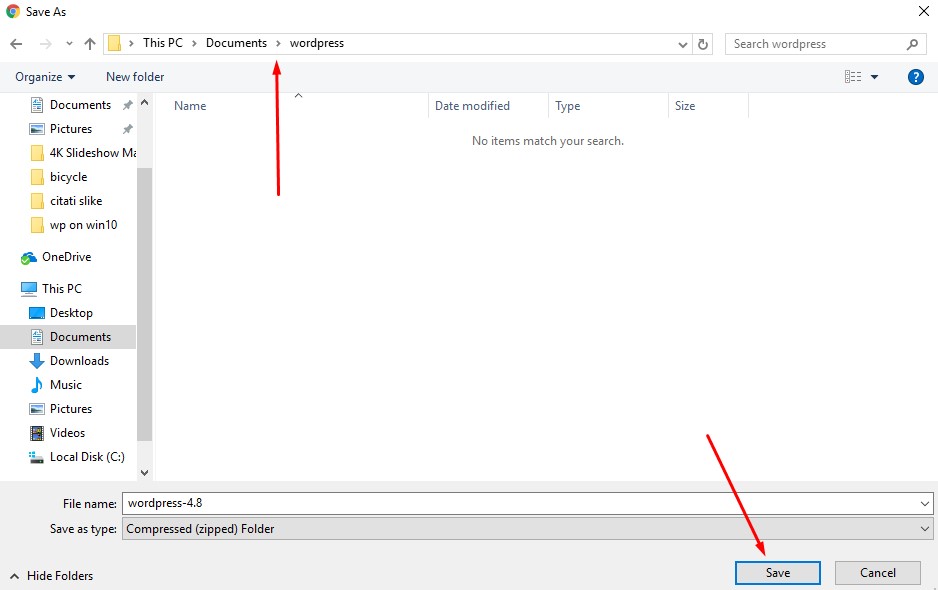Viewport: 938px width, 590px height.
Task: Open the Help button
Action: pos(915,77)
